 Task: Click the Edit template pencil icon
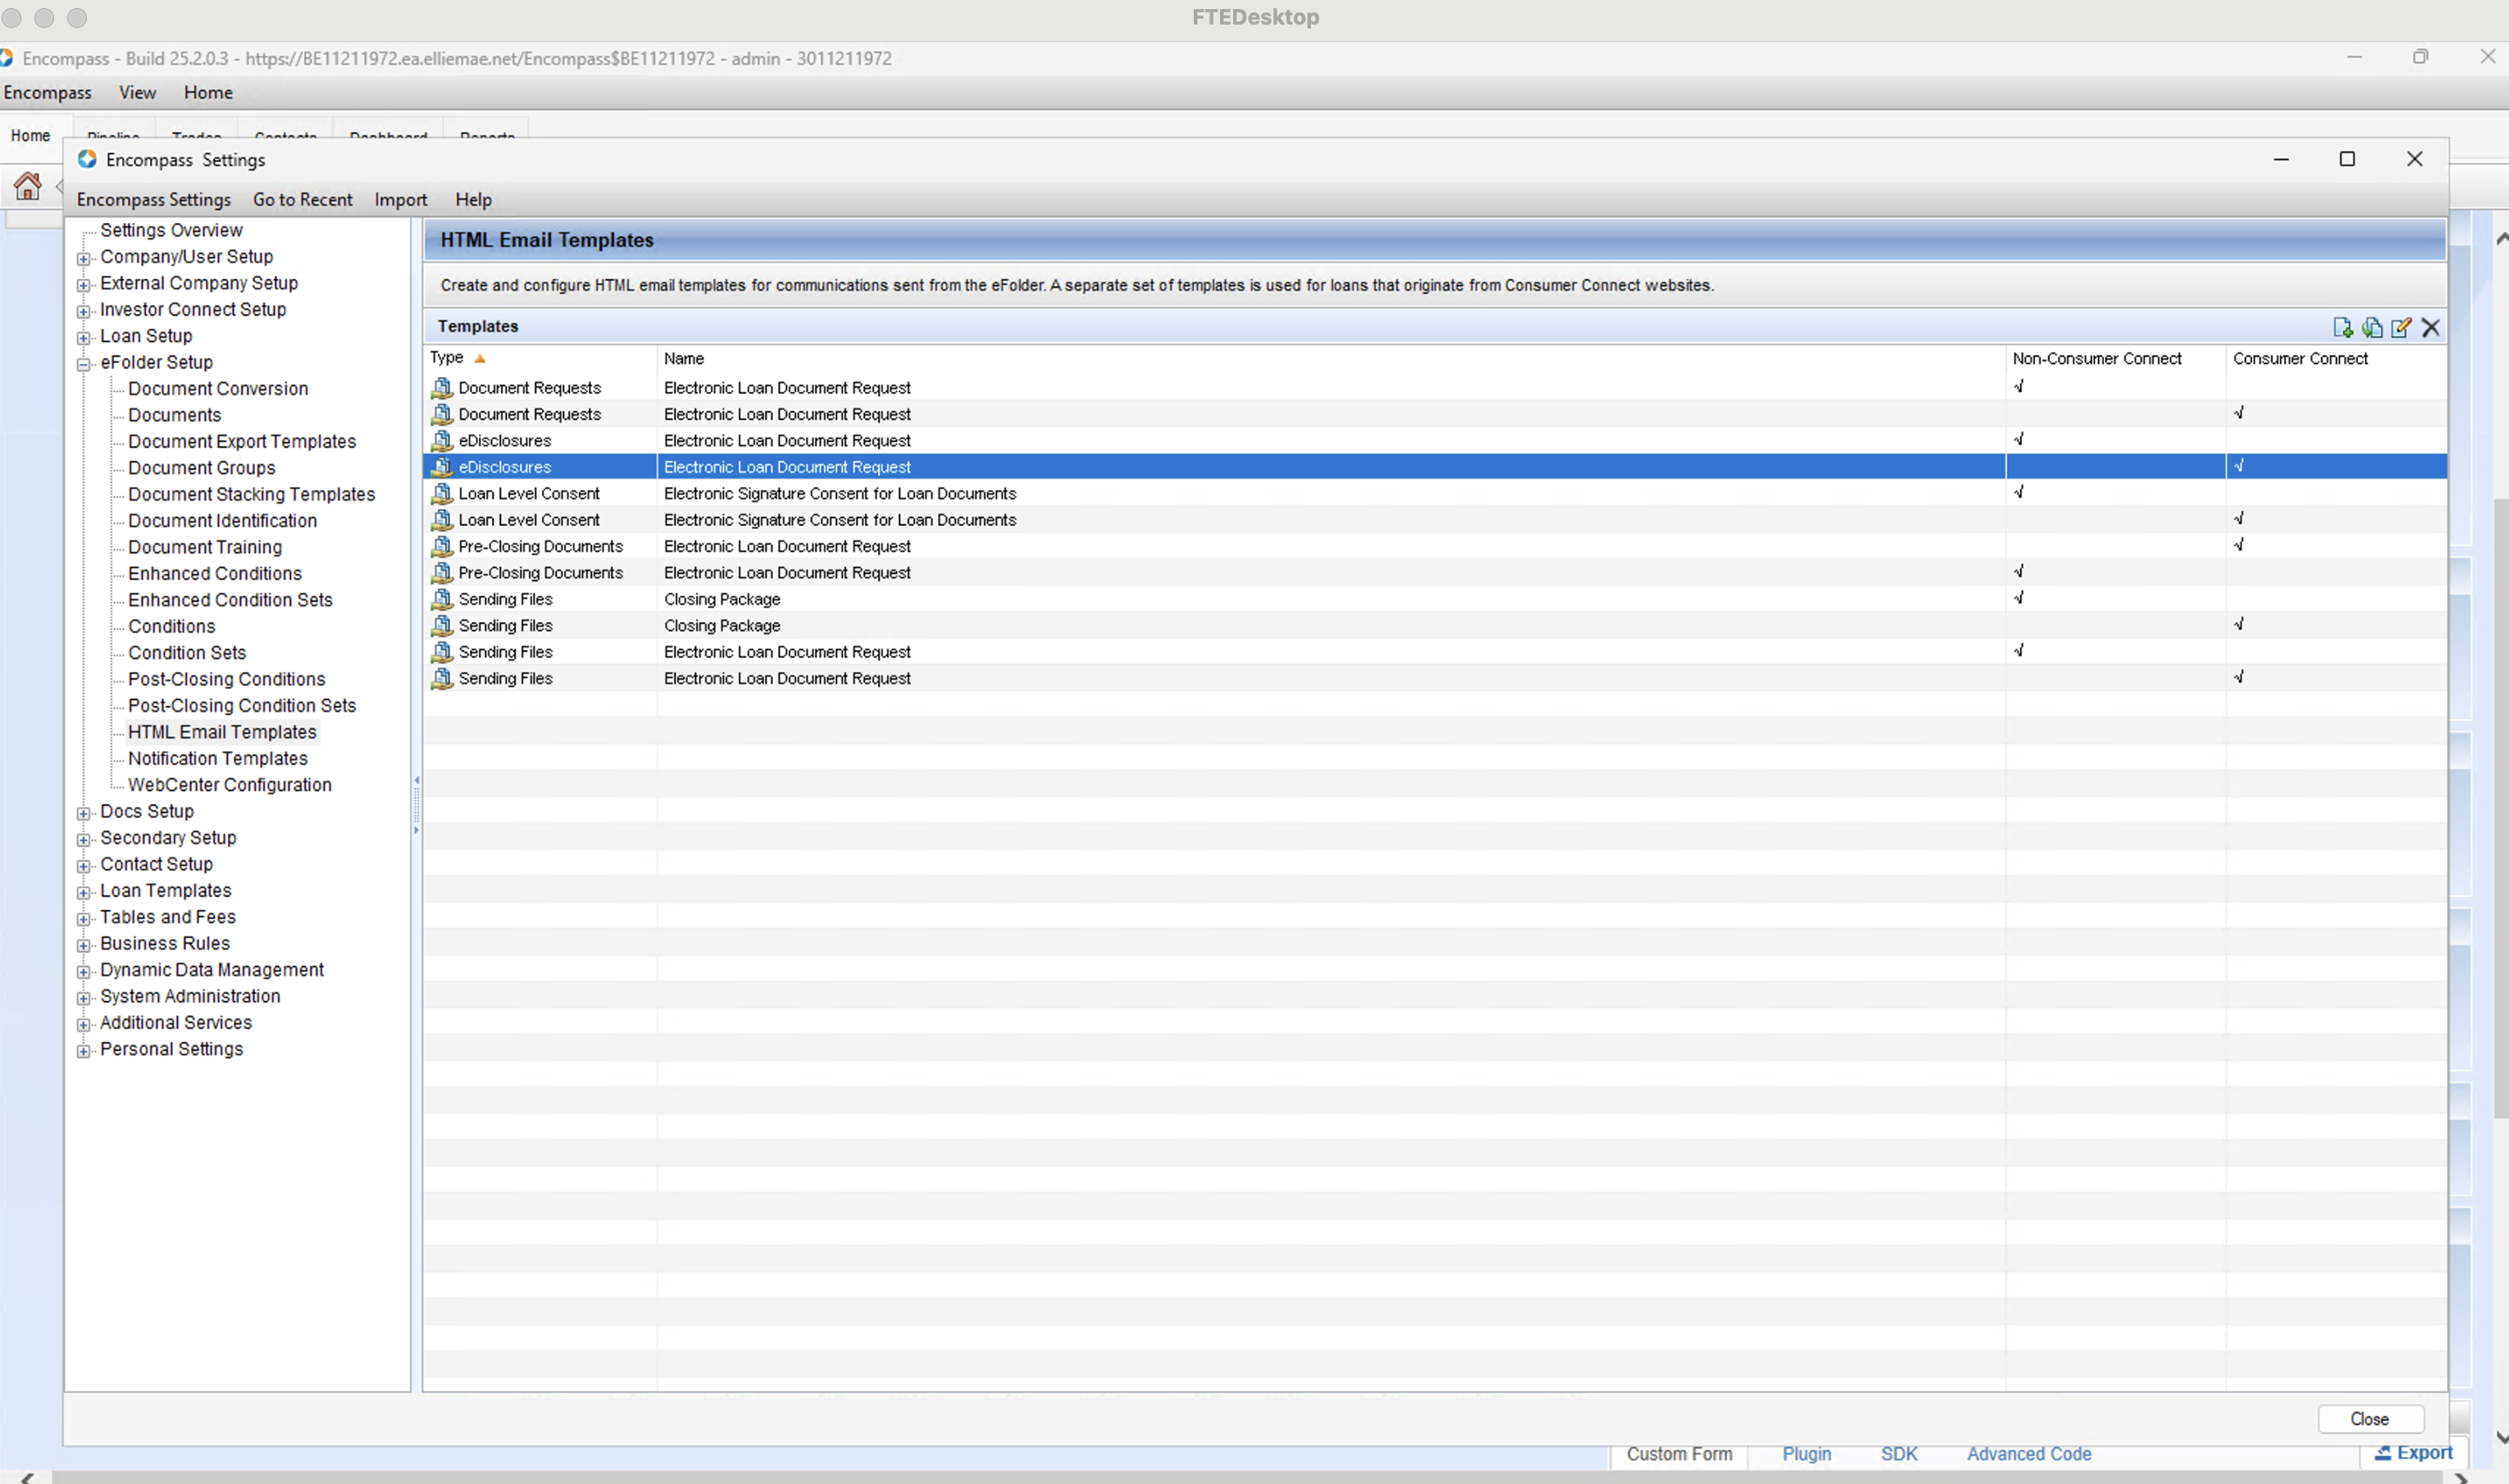[2401, 327]
